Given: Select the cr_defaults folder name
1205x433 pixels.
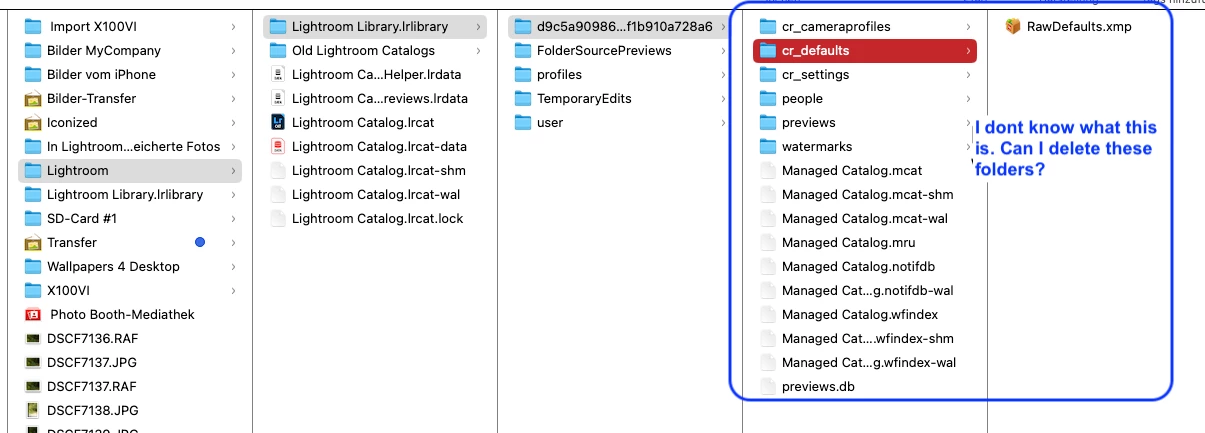Looking at the screenshot, I should pyautogui.click(x=816, y=50).
